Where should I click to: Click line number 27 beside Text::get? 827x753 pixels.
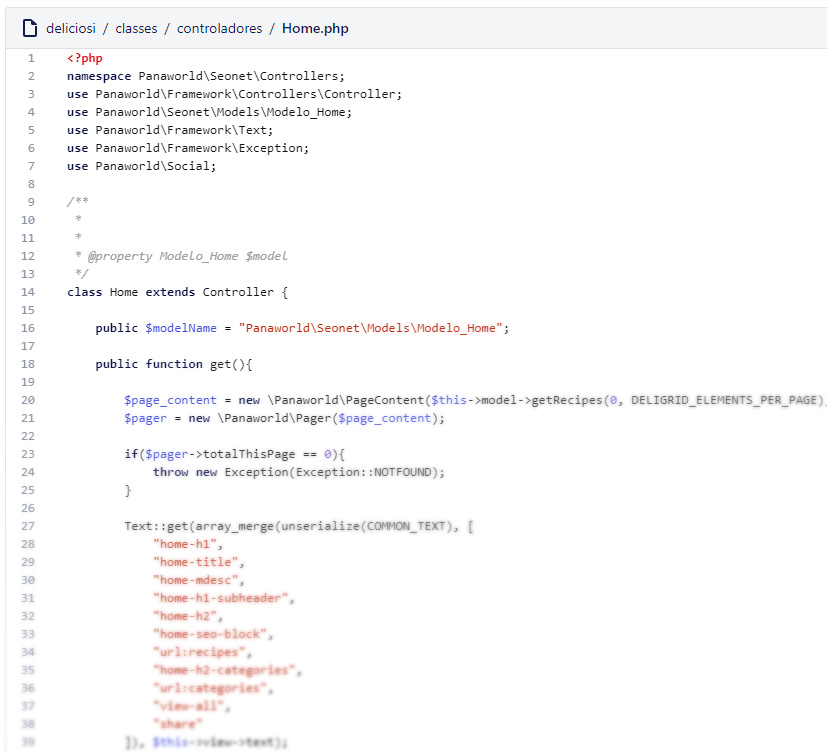pyautogui.click(x=30, y=526)
